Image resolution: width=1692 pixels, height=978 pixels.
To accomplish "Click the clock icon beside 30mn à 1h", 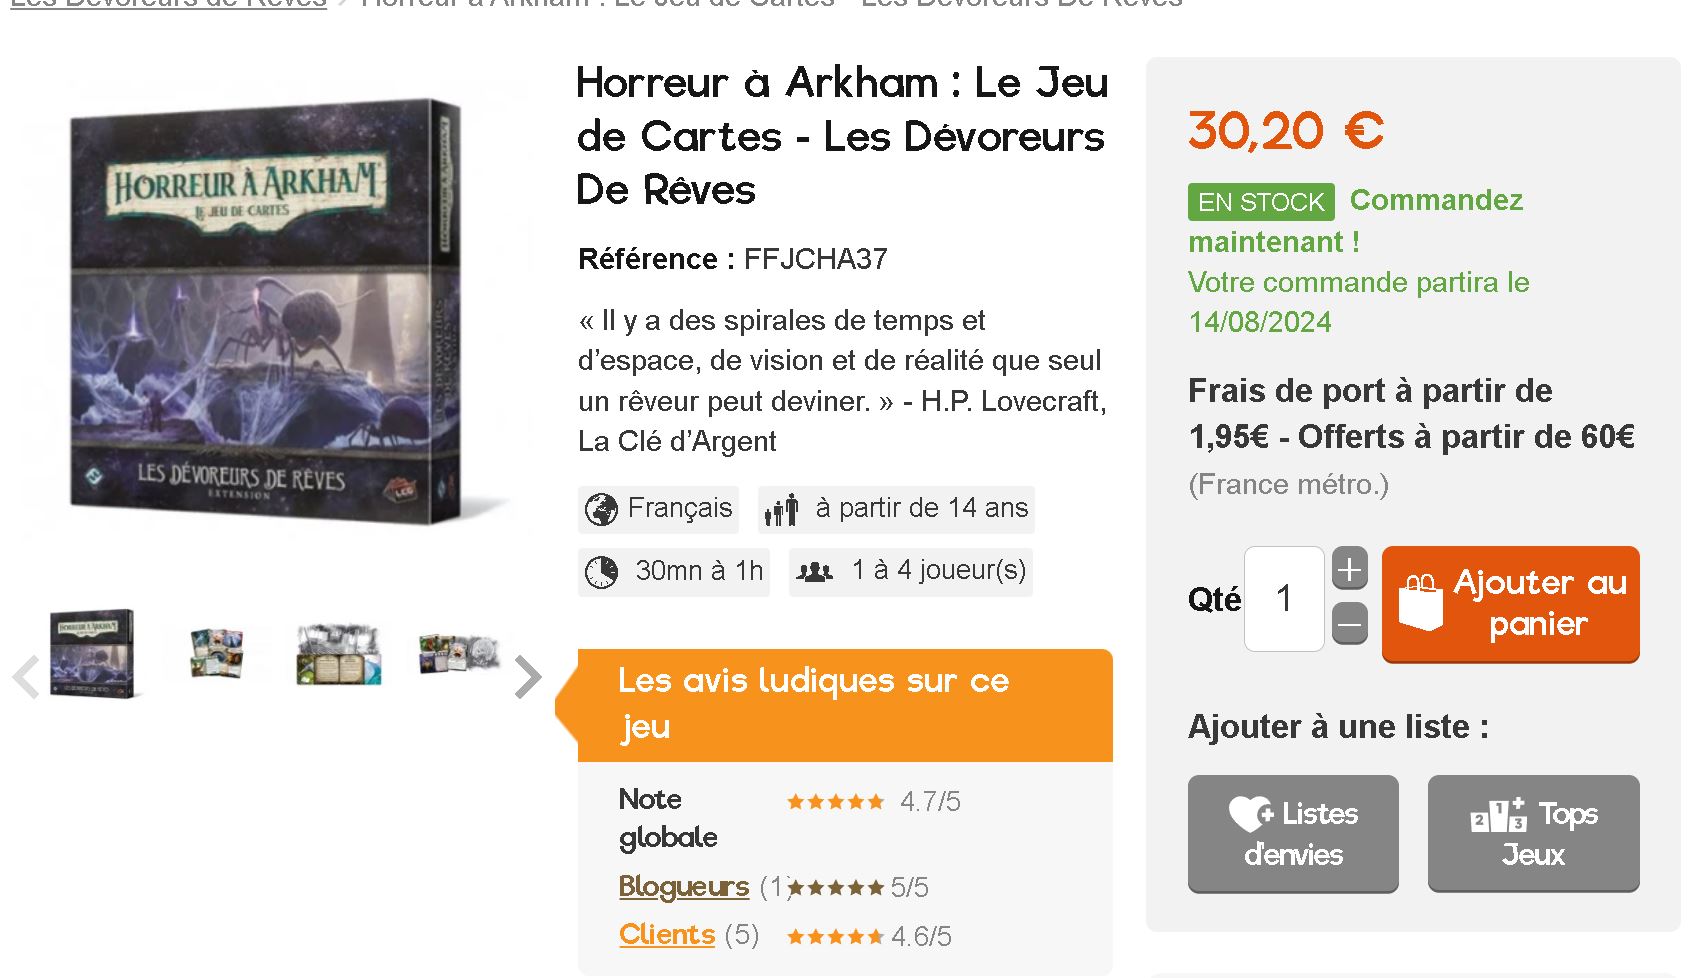I will click(601, 571).
